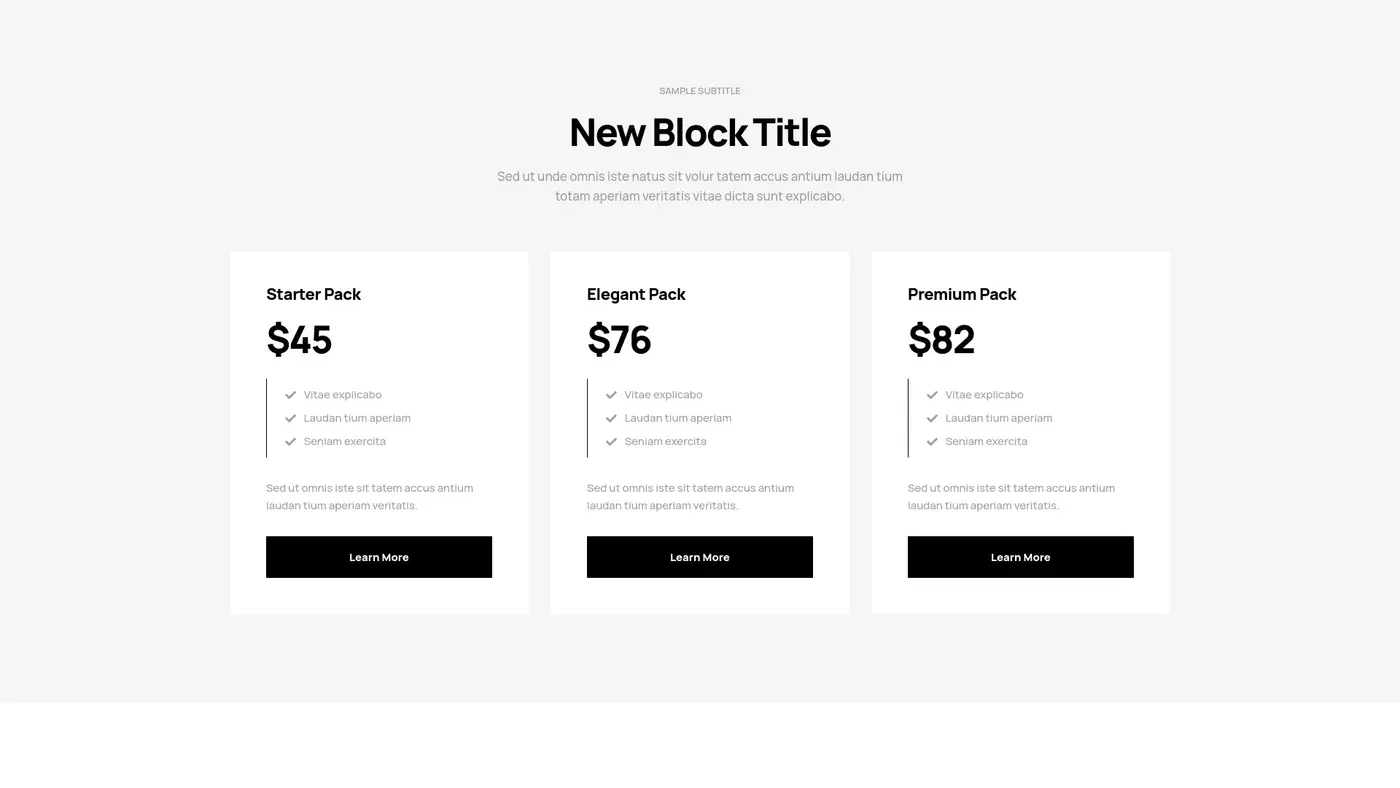Image resolution: width=1400 pixels, height=788 pixels.
Task: Click the checkmark beside Vitae explicabo in Elegant Pack
Action: click(610, 394)
